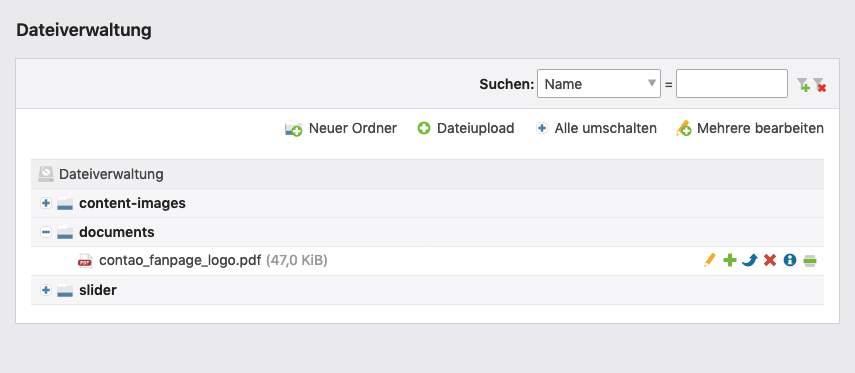Click the documents folder icon
Screen dimensions: 855x373
[x=65, y=232]
